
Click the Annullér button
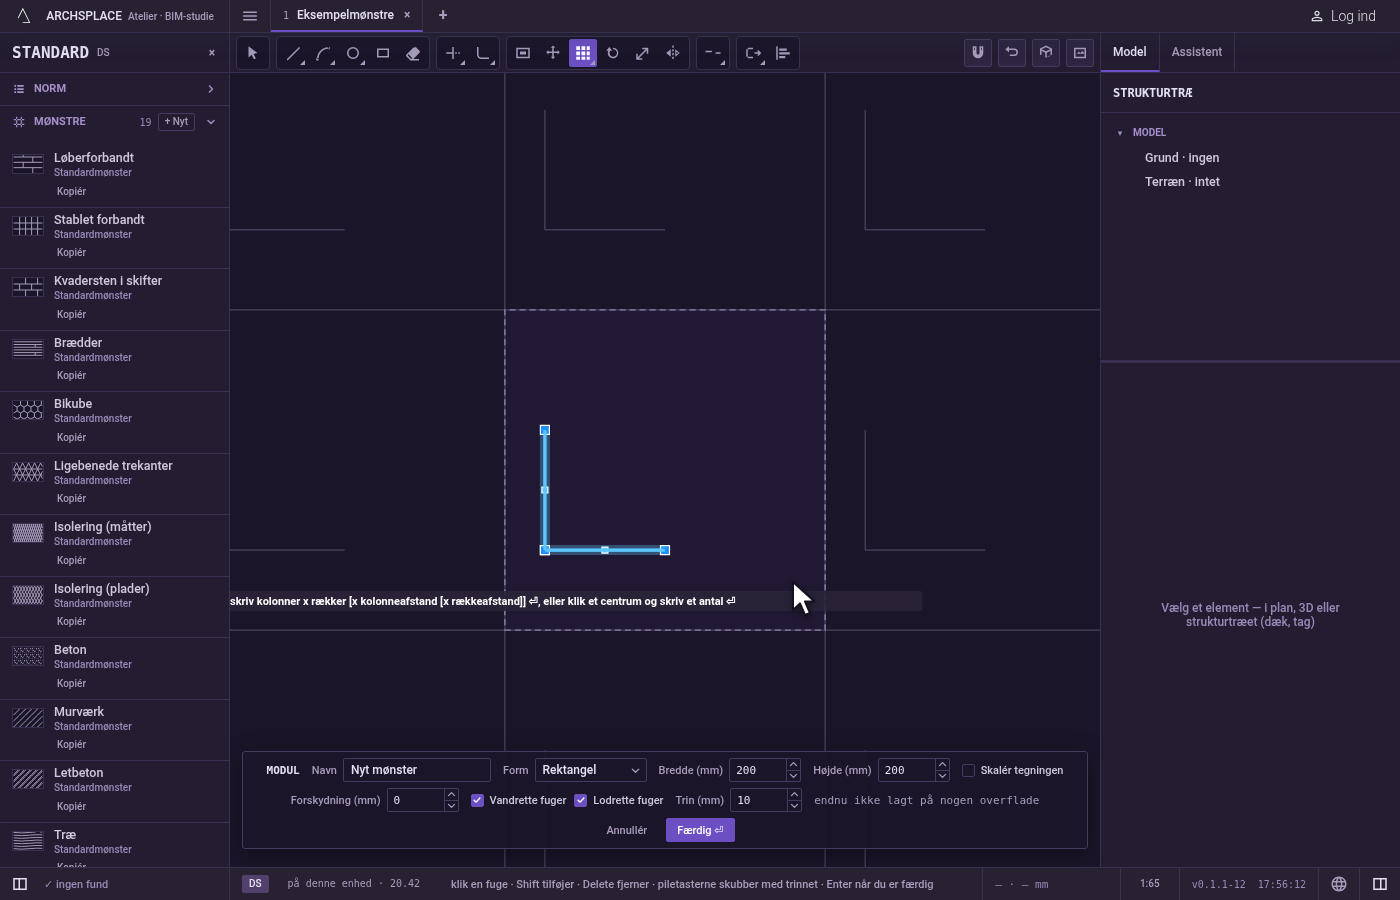coord(627,830)
